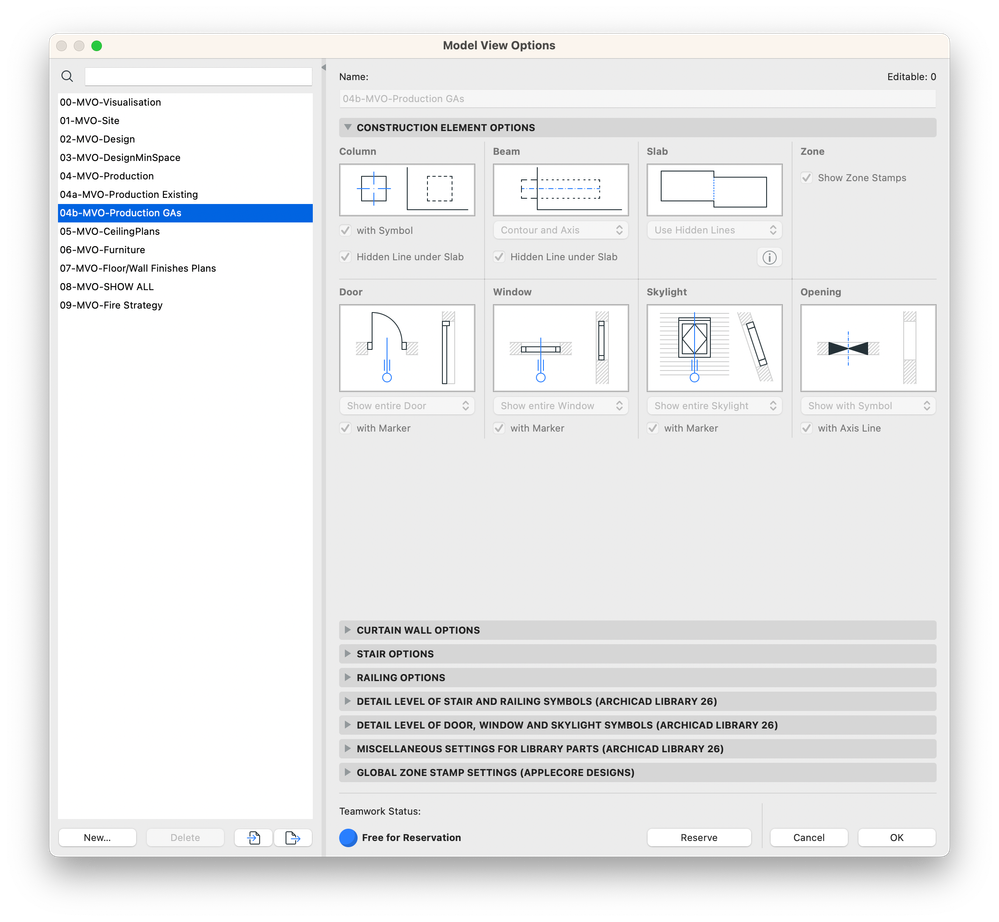Viewport: 999px width, 922px height.
Task: Click into the search input field
Action: (199, 76)
